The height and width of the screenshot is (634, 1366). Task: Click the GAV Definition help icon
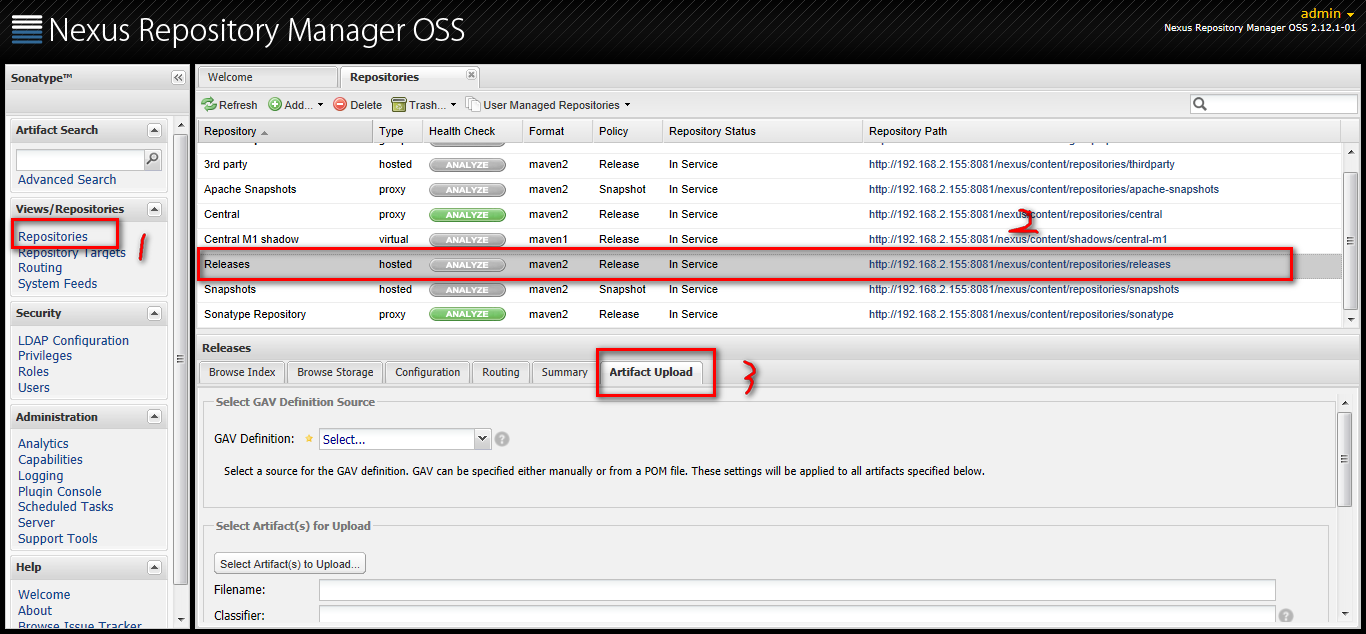[502, 439]
